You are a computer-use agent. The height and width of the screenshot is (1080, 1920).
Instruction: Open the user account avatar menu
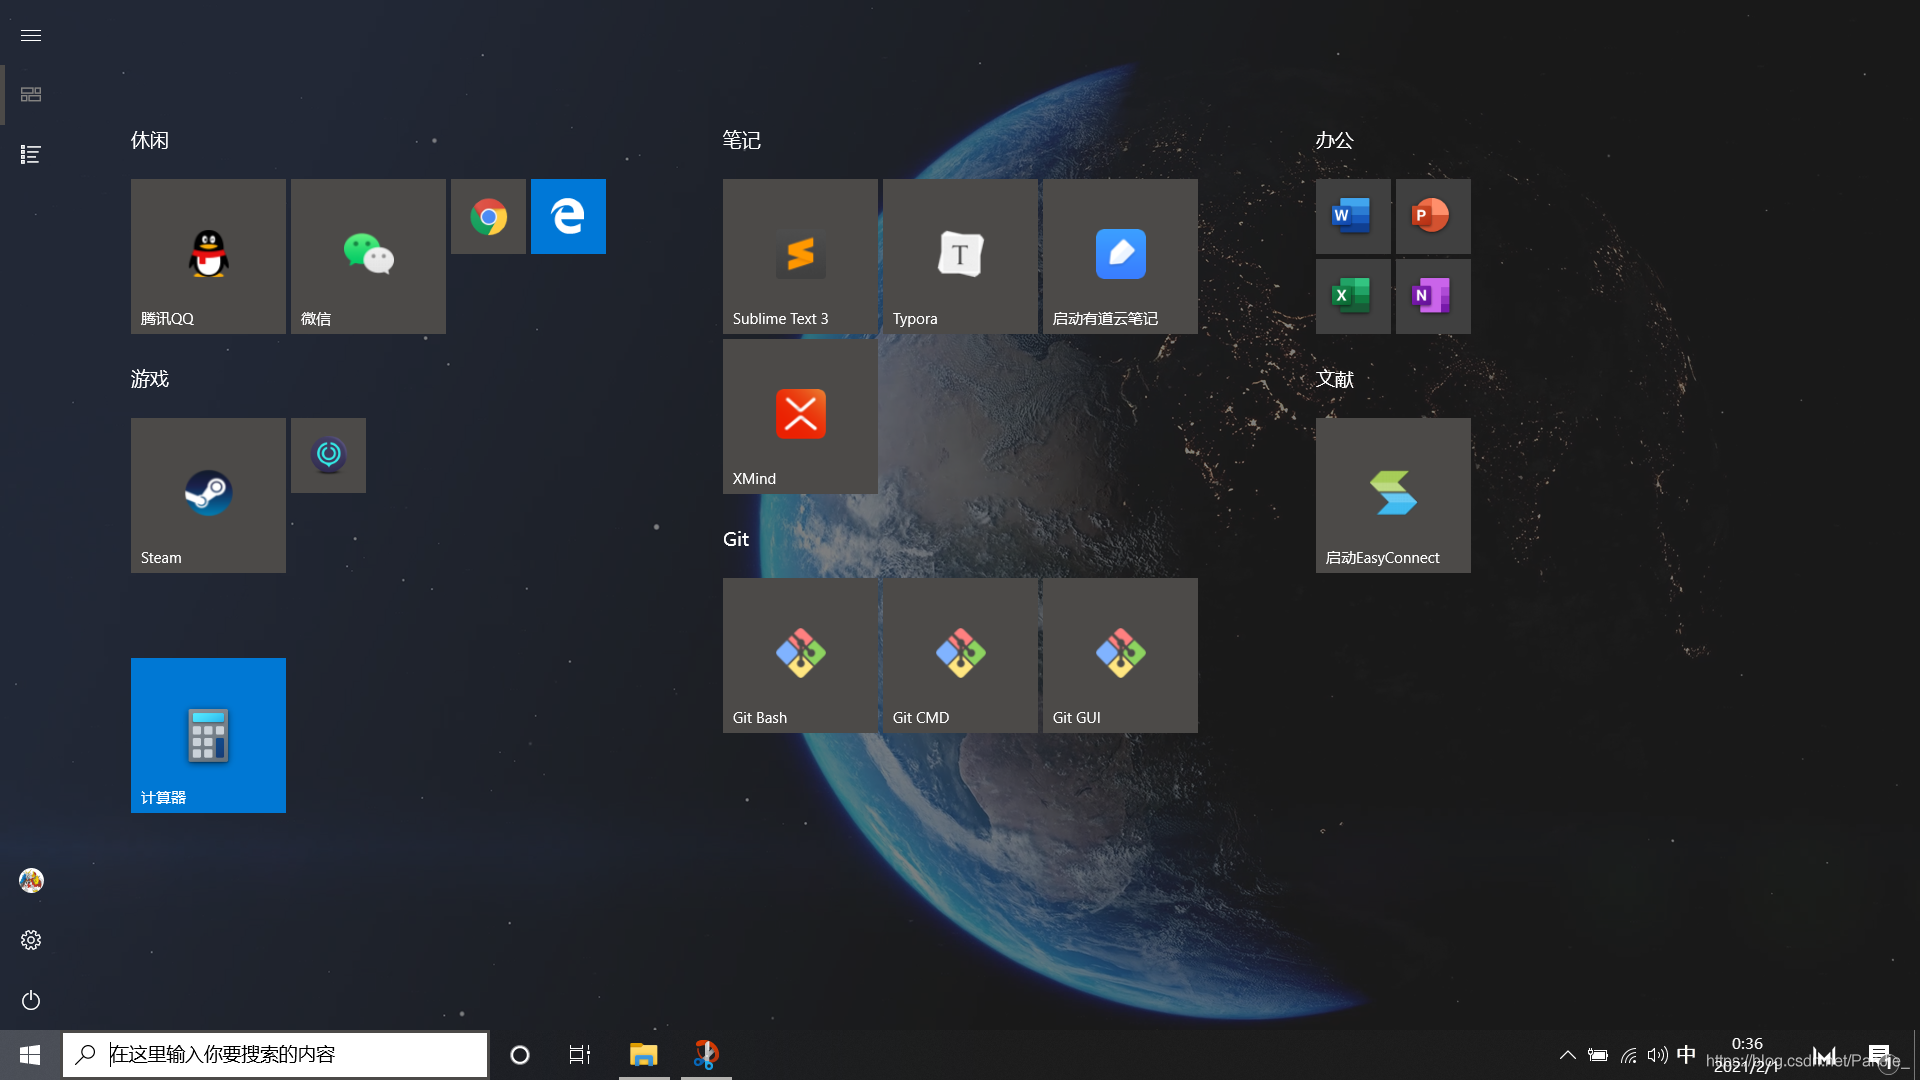pos(31,880)
